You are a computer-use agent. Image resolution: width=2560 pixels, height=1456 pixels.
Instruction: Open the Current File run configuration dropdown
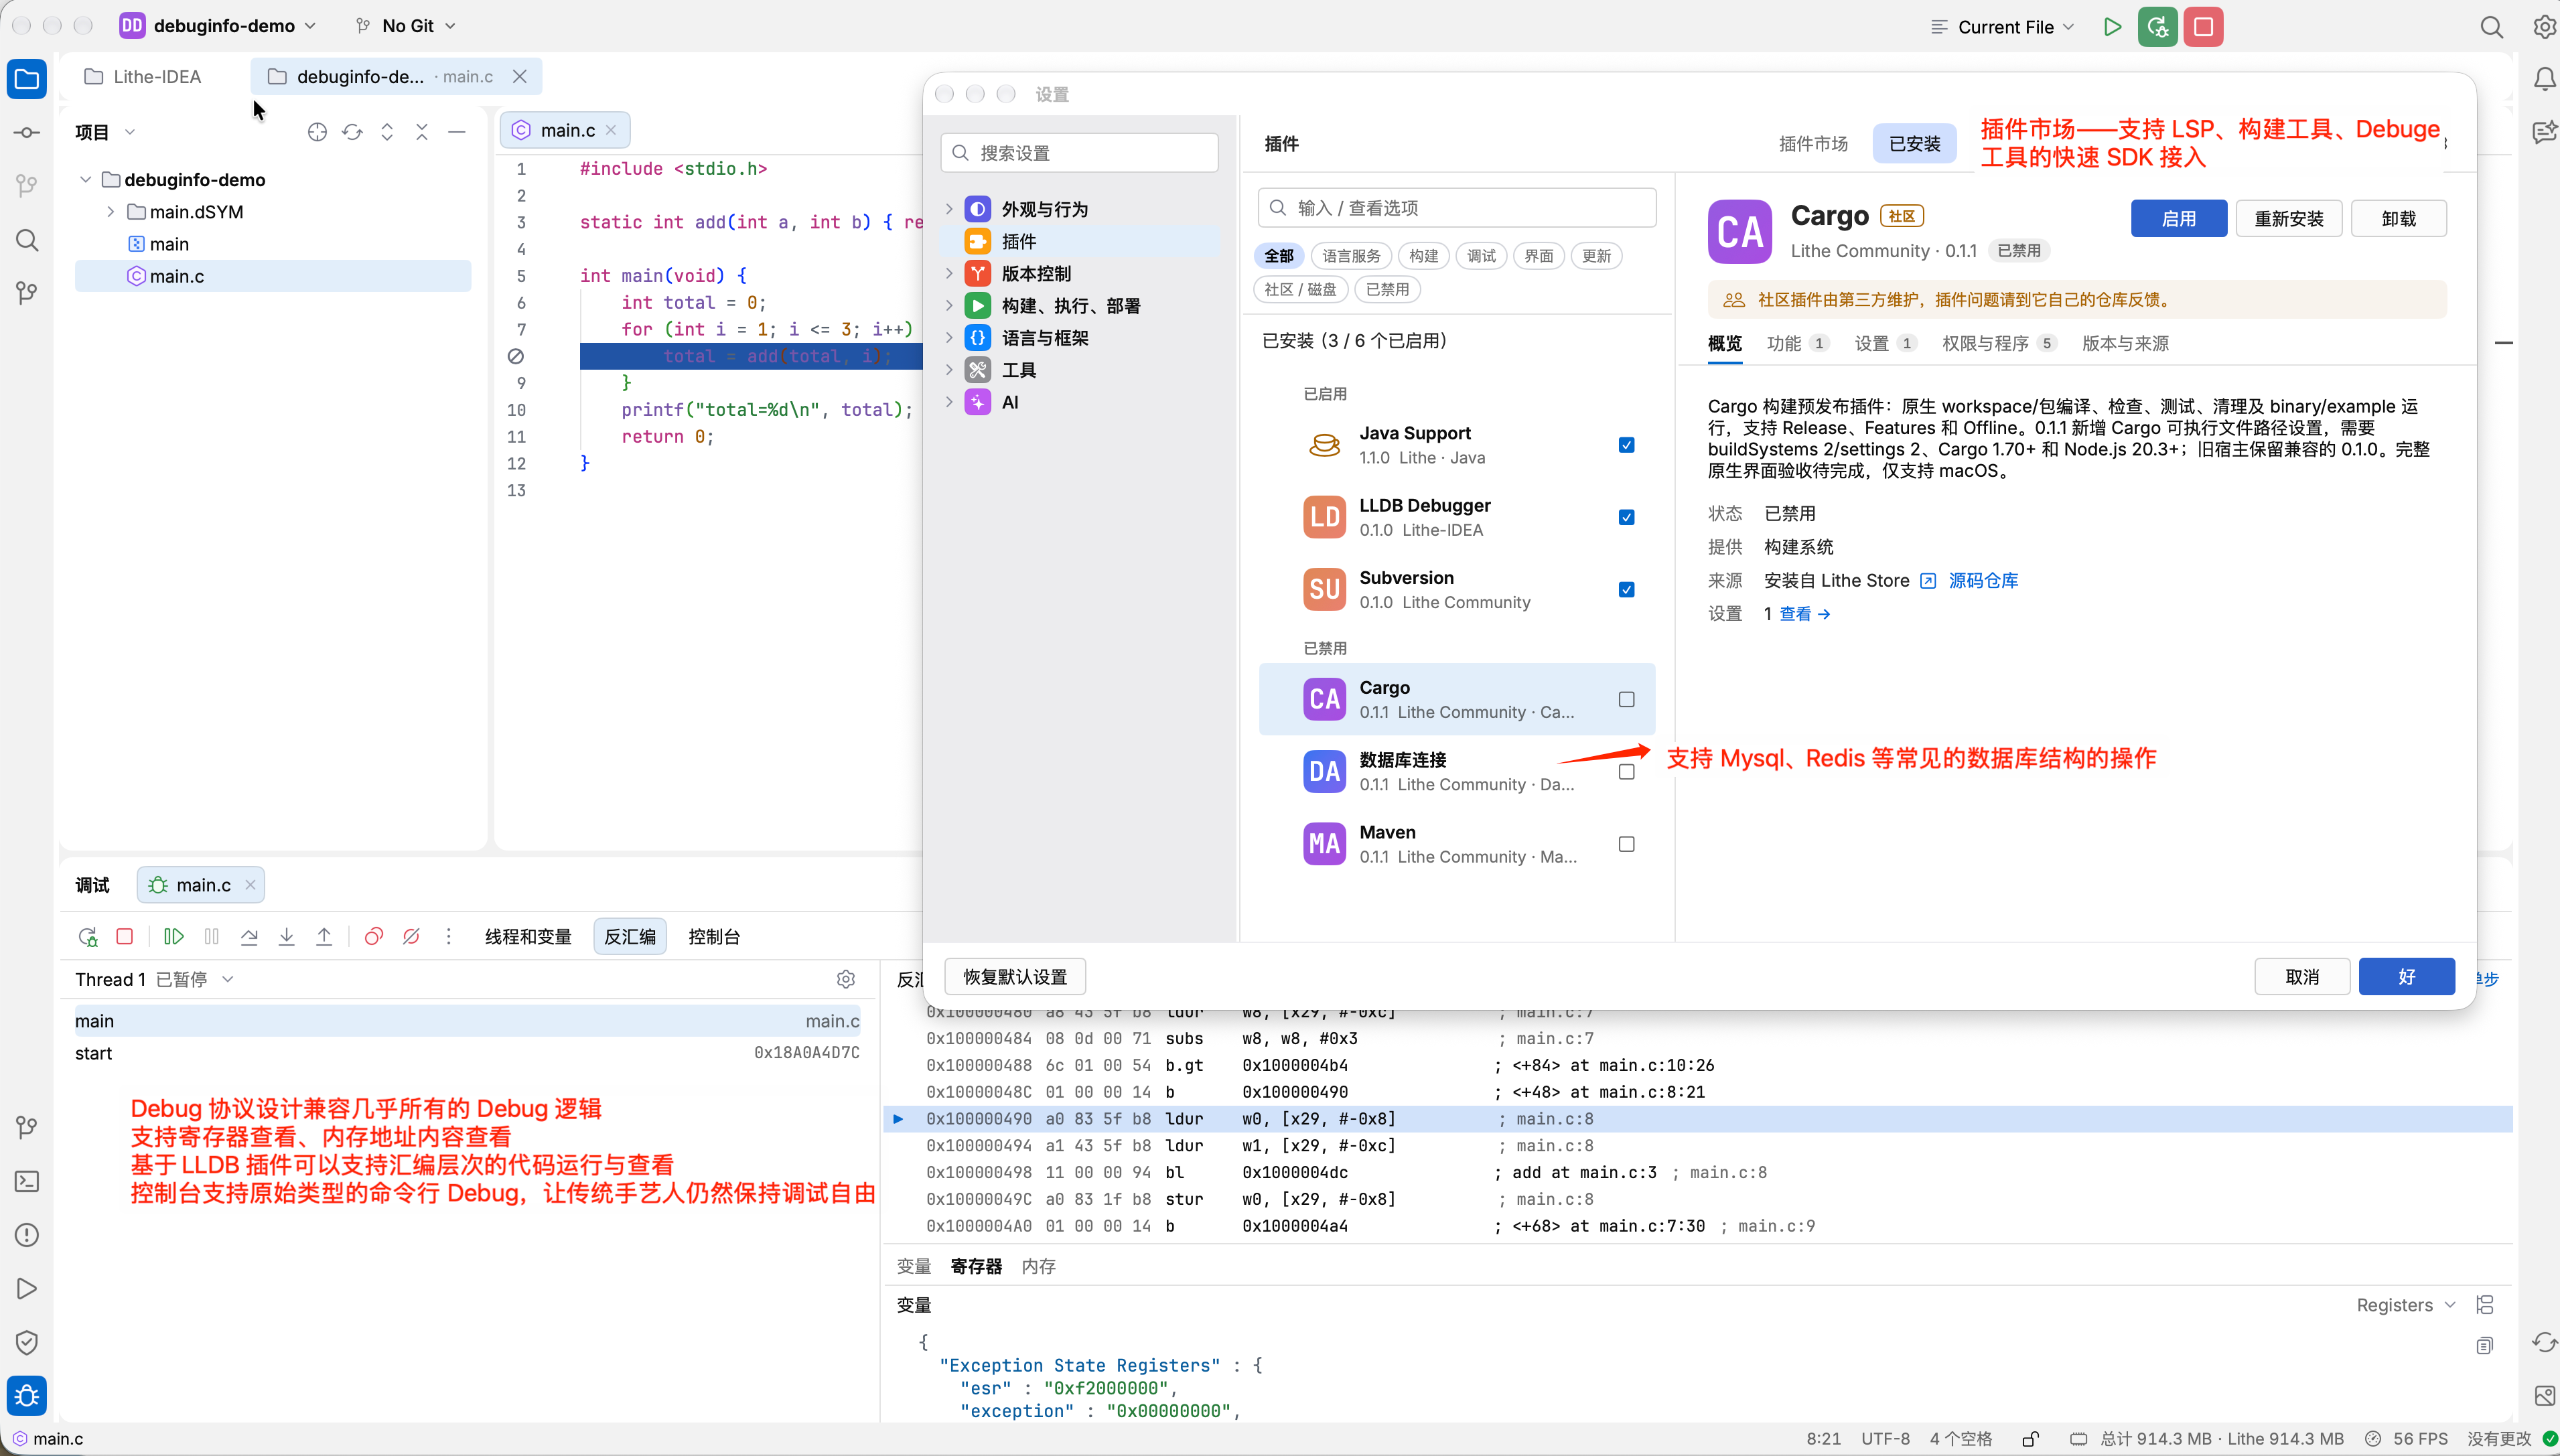tap(2002, 27)
